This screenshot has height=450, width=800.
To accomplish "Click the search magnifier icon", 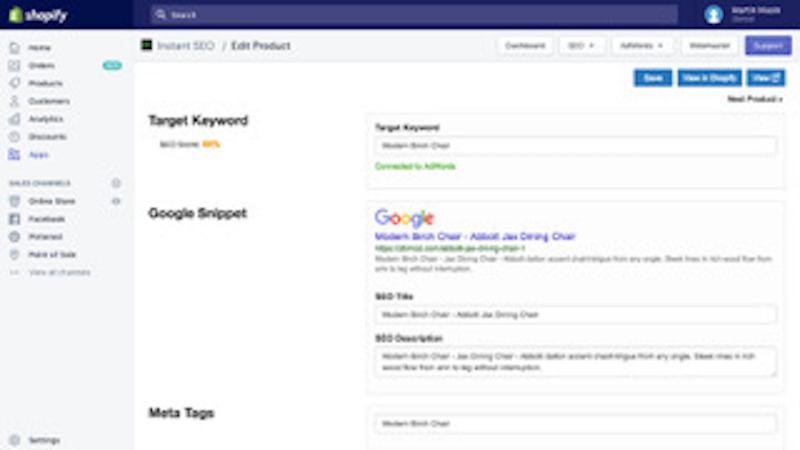I will coord(161,15).
